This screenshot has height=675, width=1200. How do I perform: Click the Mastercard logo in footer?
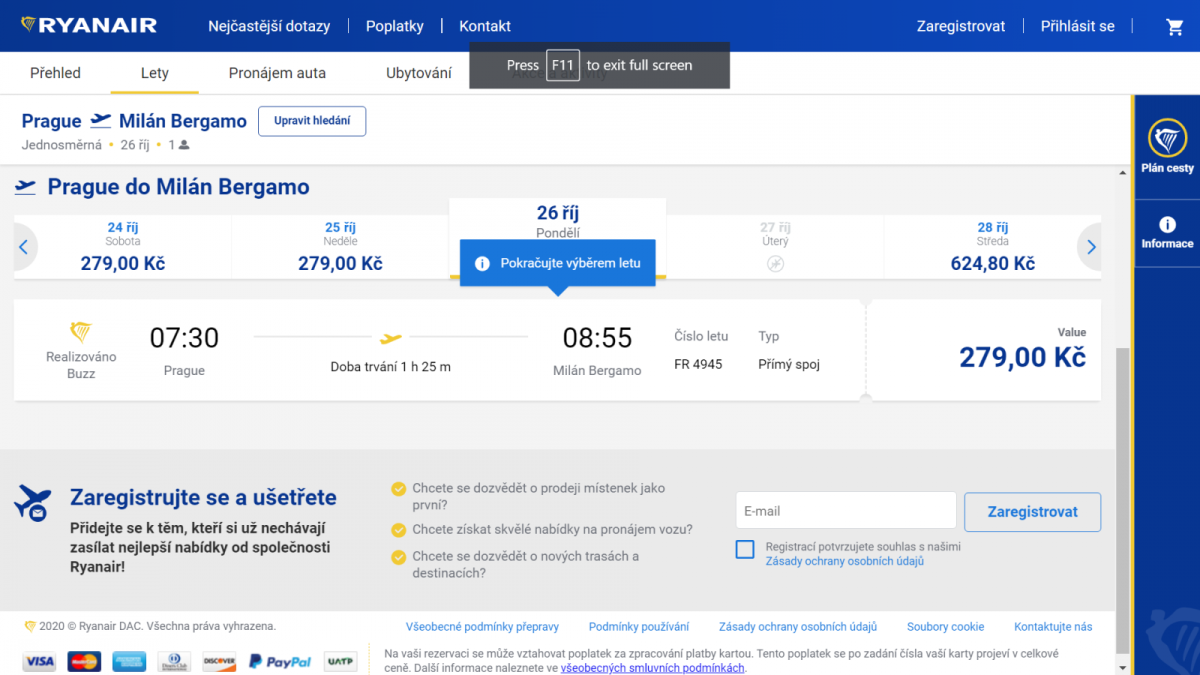(x=84, y=661)
